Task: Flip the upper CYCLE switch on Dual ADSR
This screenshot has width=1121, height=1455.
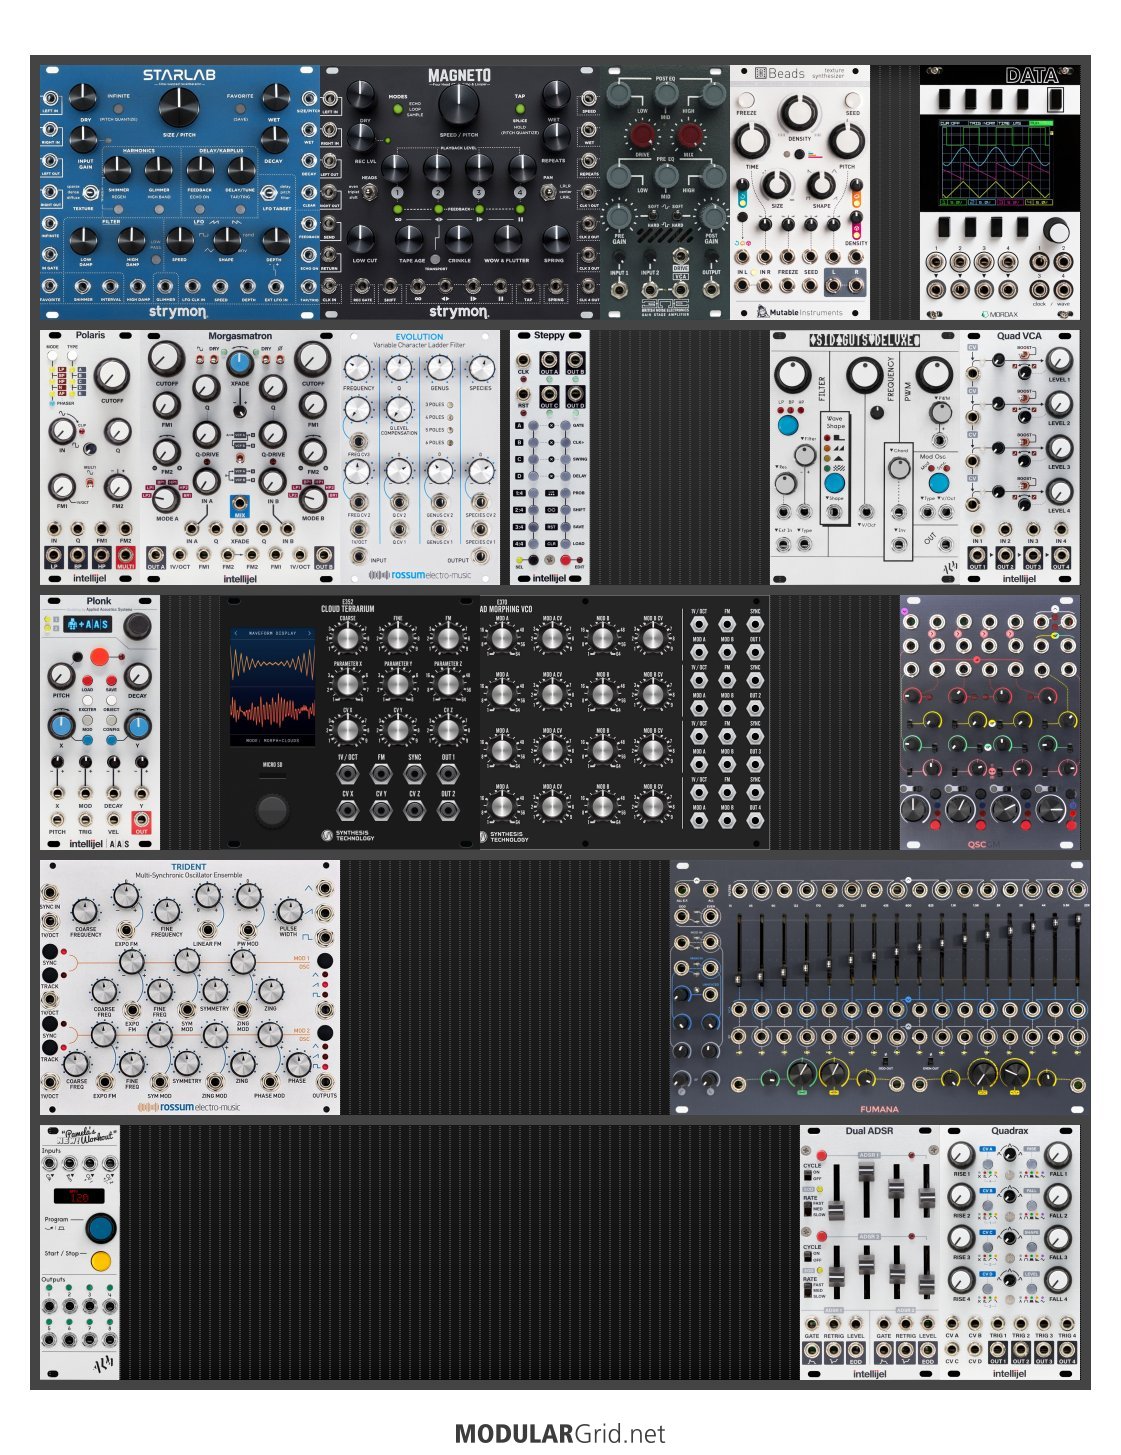Action: [x=806, y=1176]
